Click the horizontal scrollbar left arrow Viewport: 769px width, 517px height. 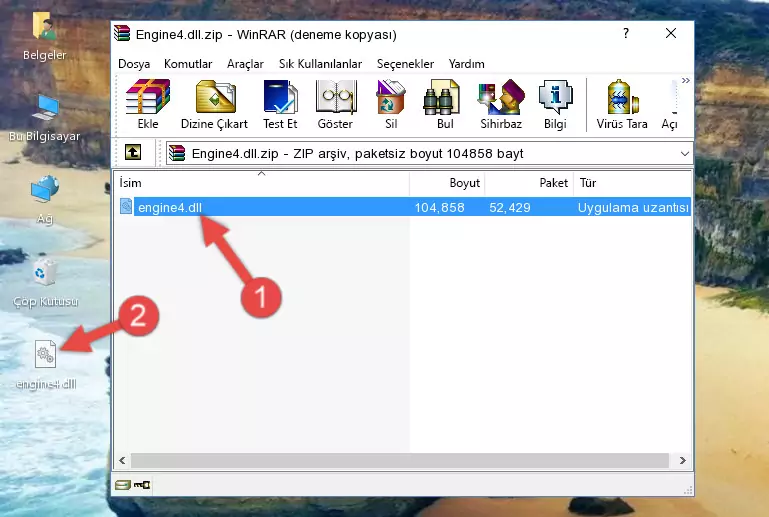[x=122, y=460]
